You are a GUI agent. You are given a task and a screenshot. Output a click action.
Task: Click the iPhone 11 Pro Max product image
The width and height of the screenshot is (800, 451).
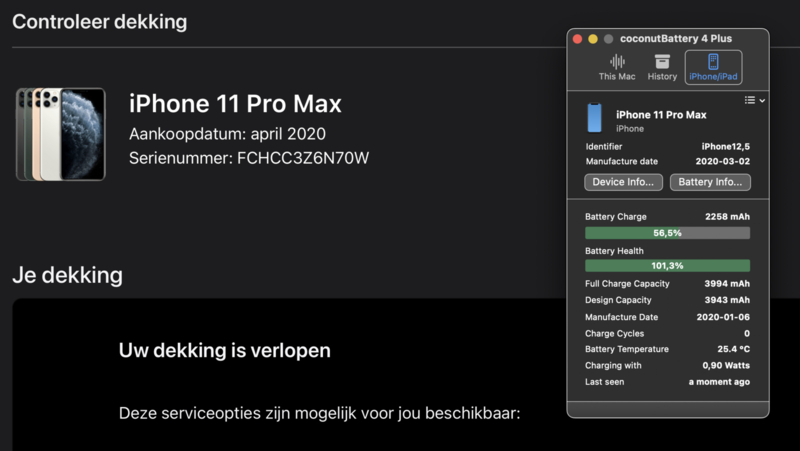click(61, 134)
